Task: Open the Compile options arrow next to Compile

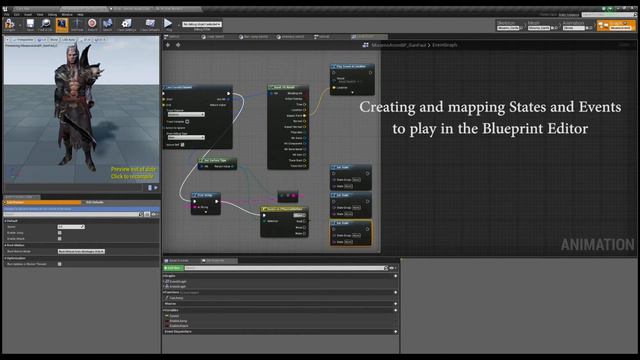Action: (x=20, y=25)
